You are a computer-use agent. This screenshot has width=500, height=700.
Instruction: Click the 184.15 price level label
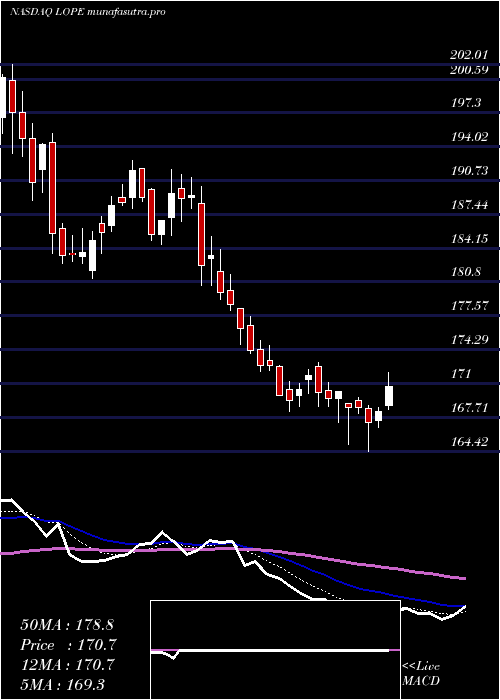point(469,239)
